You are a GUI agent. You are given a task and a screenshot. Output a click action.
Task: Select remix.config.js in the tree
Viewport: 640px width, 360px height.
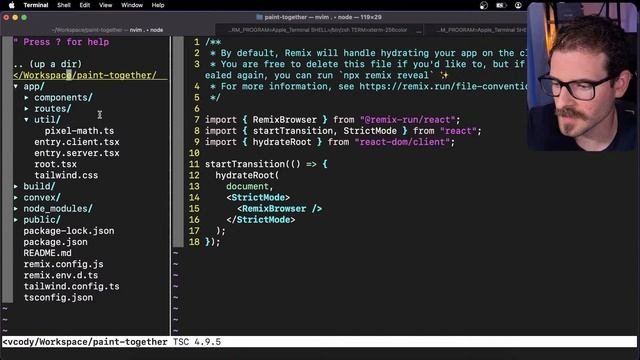[x=63, y=264]
